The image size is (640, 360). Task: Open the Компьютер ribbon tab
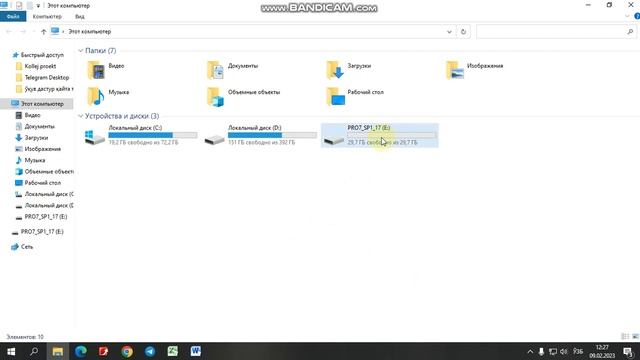pyautogui.click(x=47, y=16)
